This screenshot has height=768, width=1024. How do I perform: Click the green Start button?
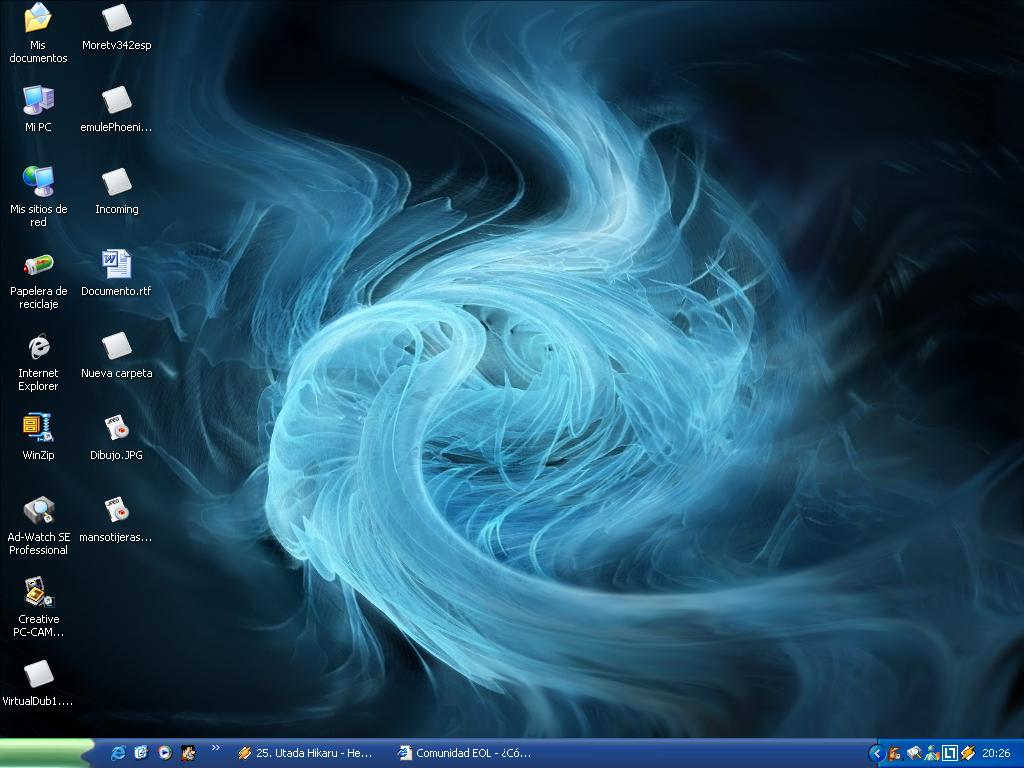(46, 753)
